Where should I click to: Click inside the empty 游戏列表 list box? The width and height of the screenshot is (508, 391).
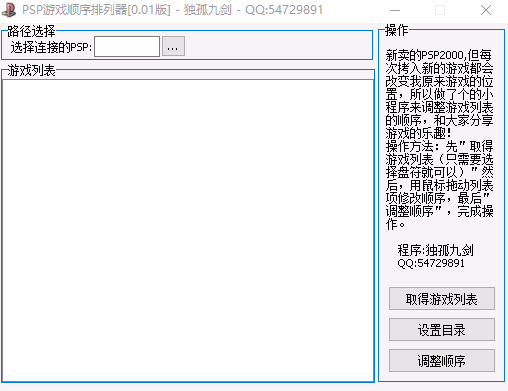(188, 231)
